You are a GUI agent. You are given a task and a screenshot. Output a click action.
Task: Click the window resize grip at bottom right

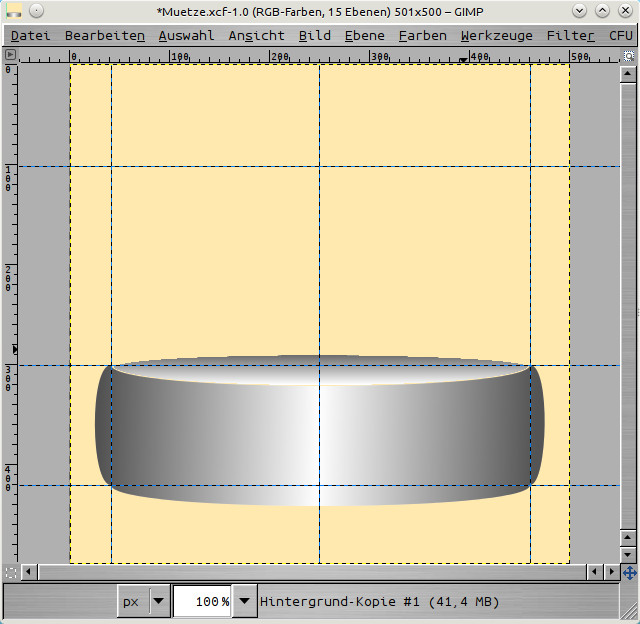[x=629, y=611]
